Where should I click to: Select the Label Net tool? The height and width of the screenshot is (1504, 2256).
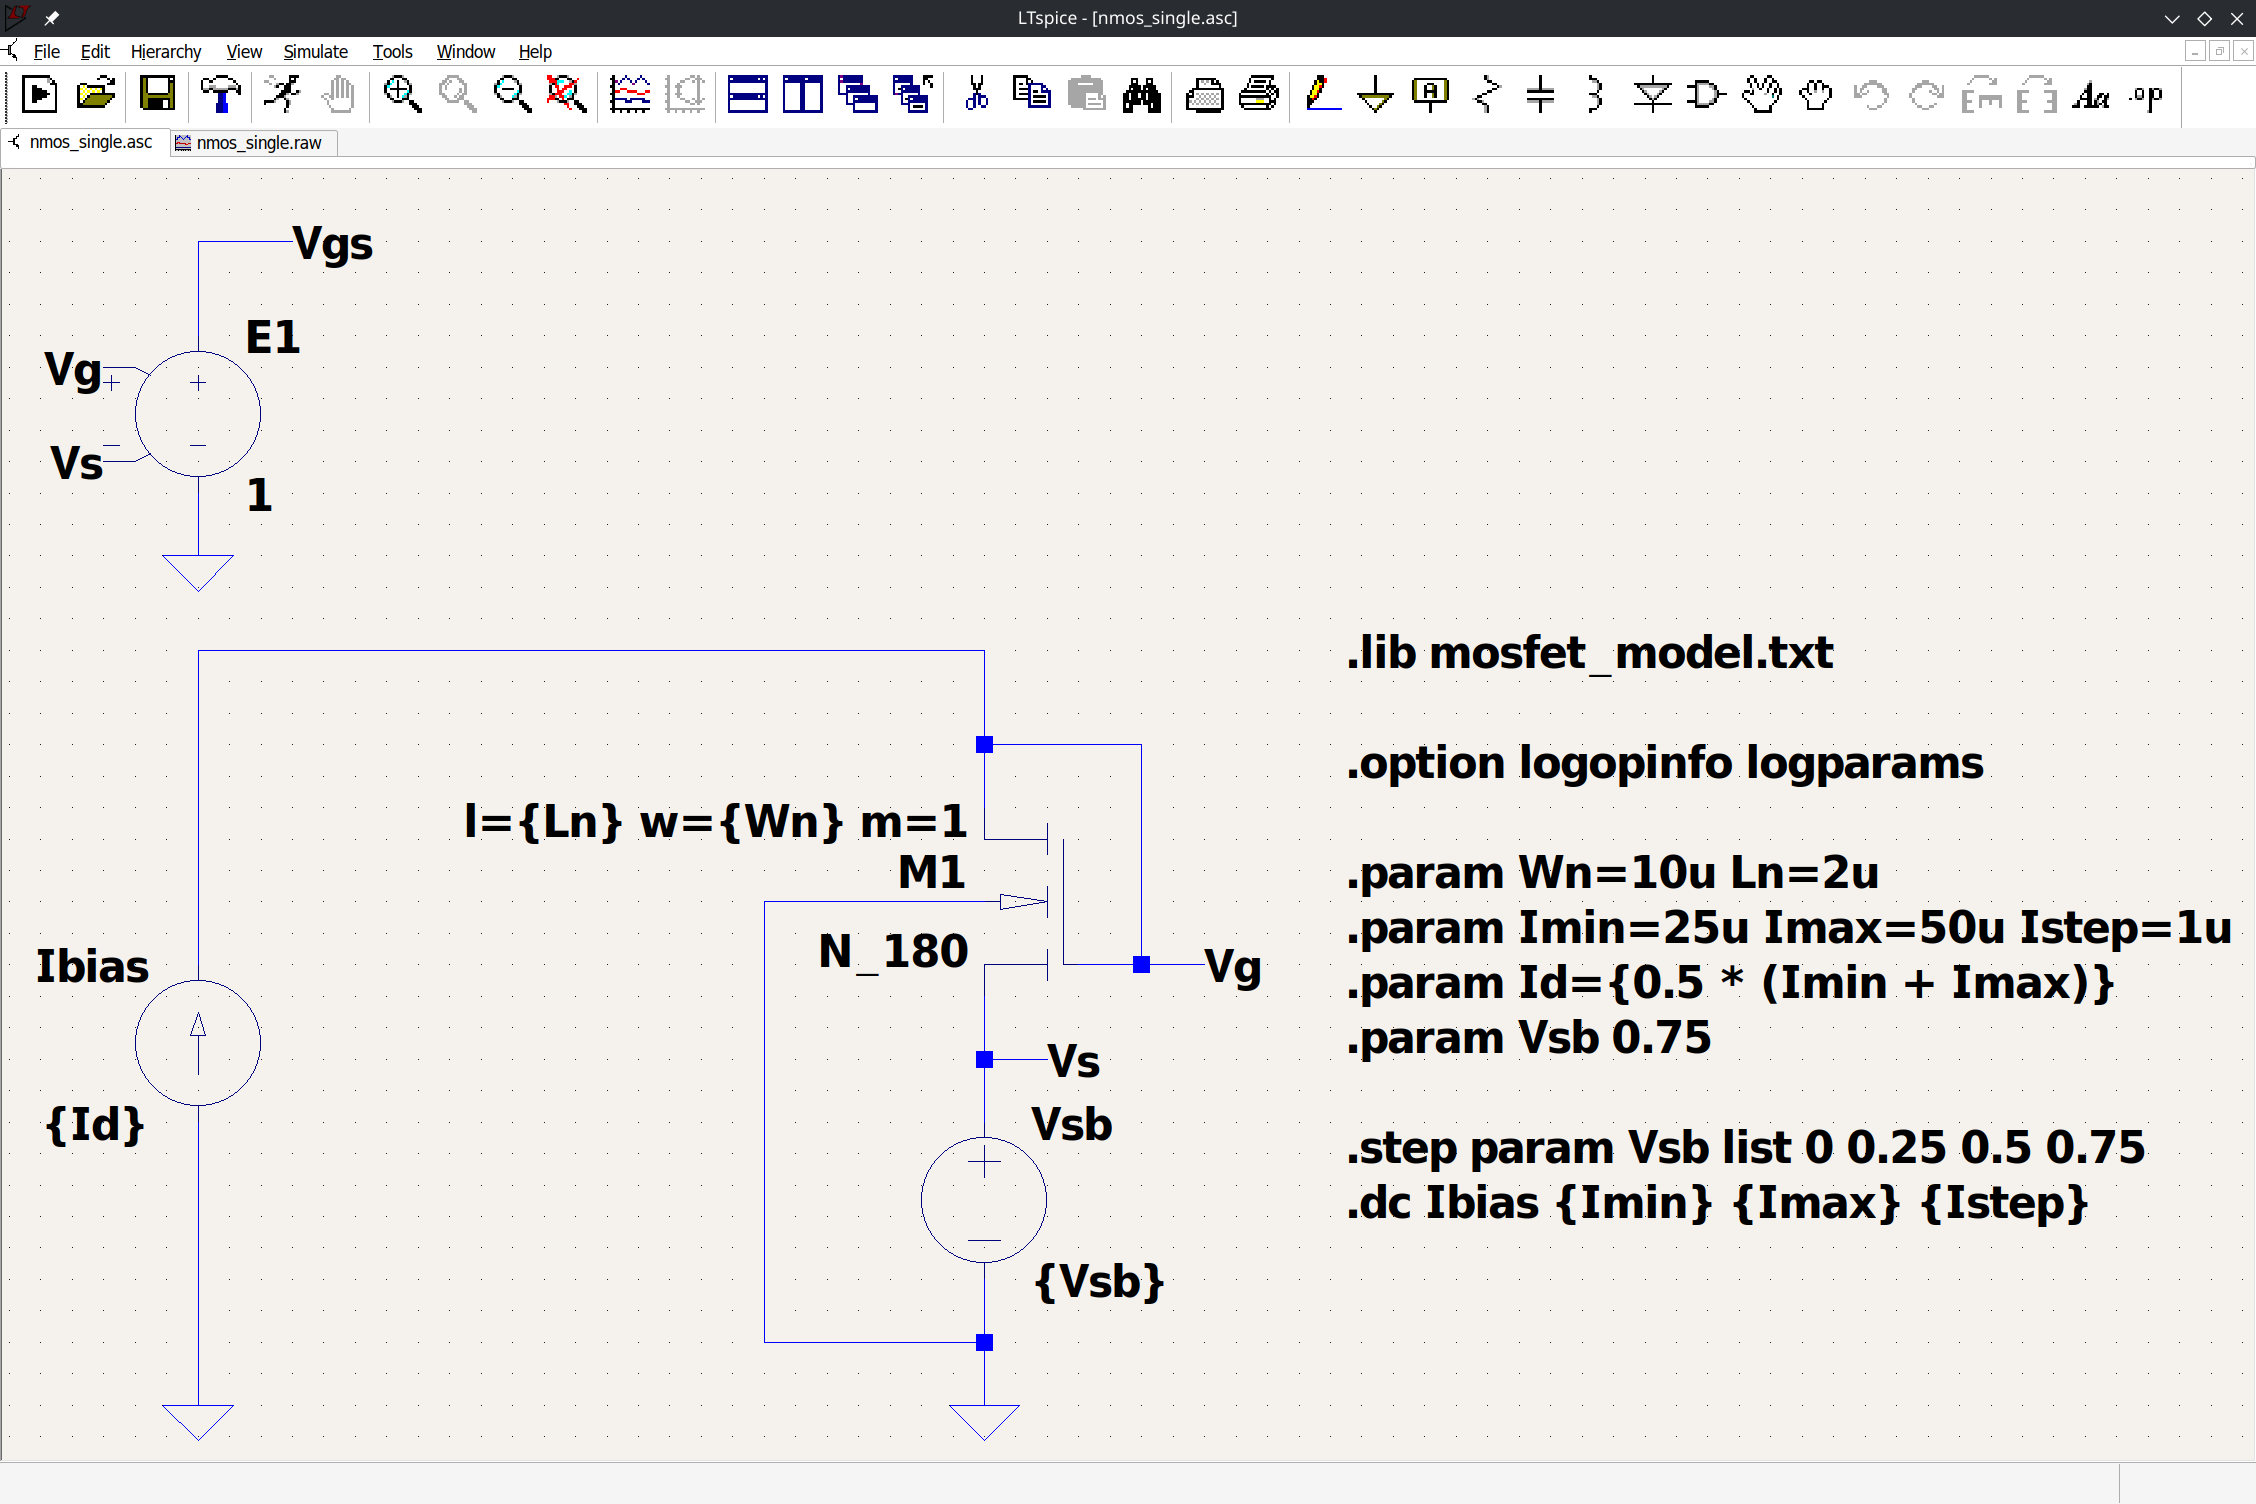tap(1430, 95)
